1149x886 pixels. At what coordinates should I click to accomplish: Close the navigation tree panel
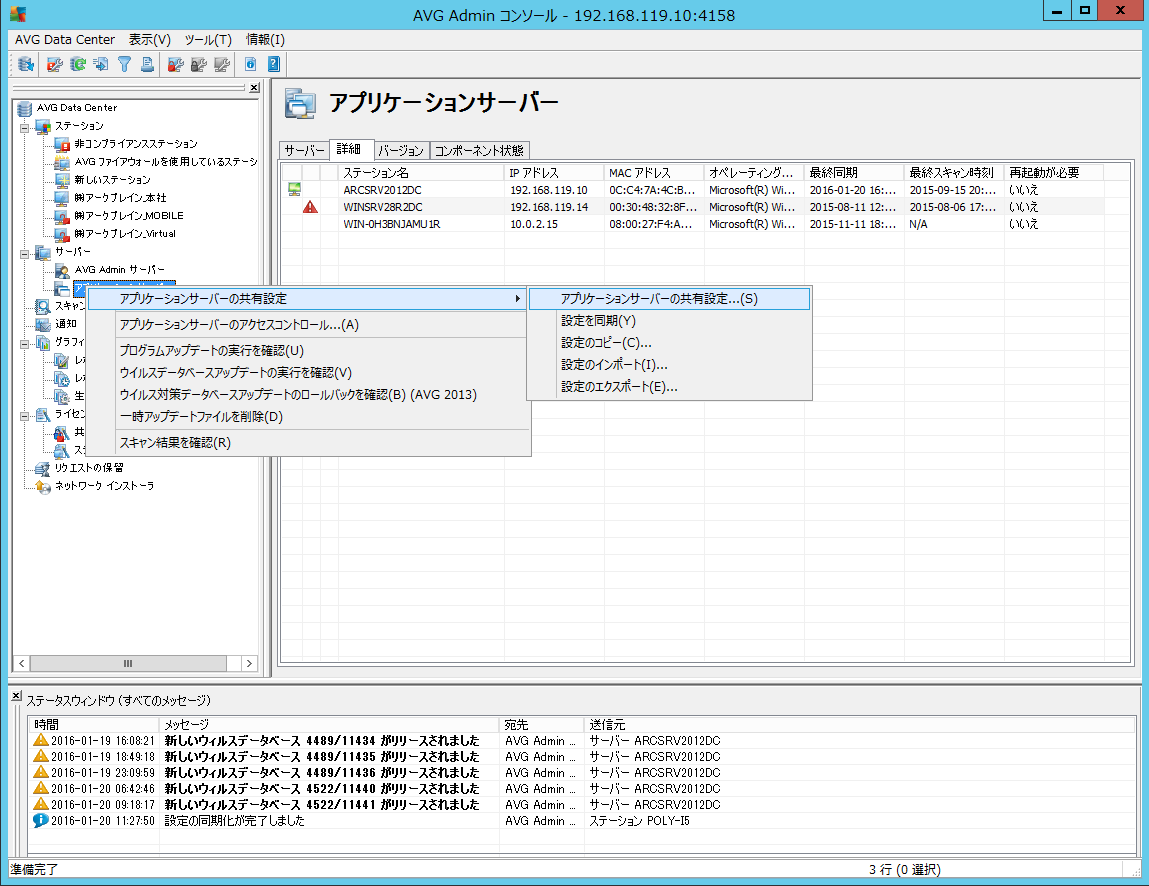(254, 88)
